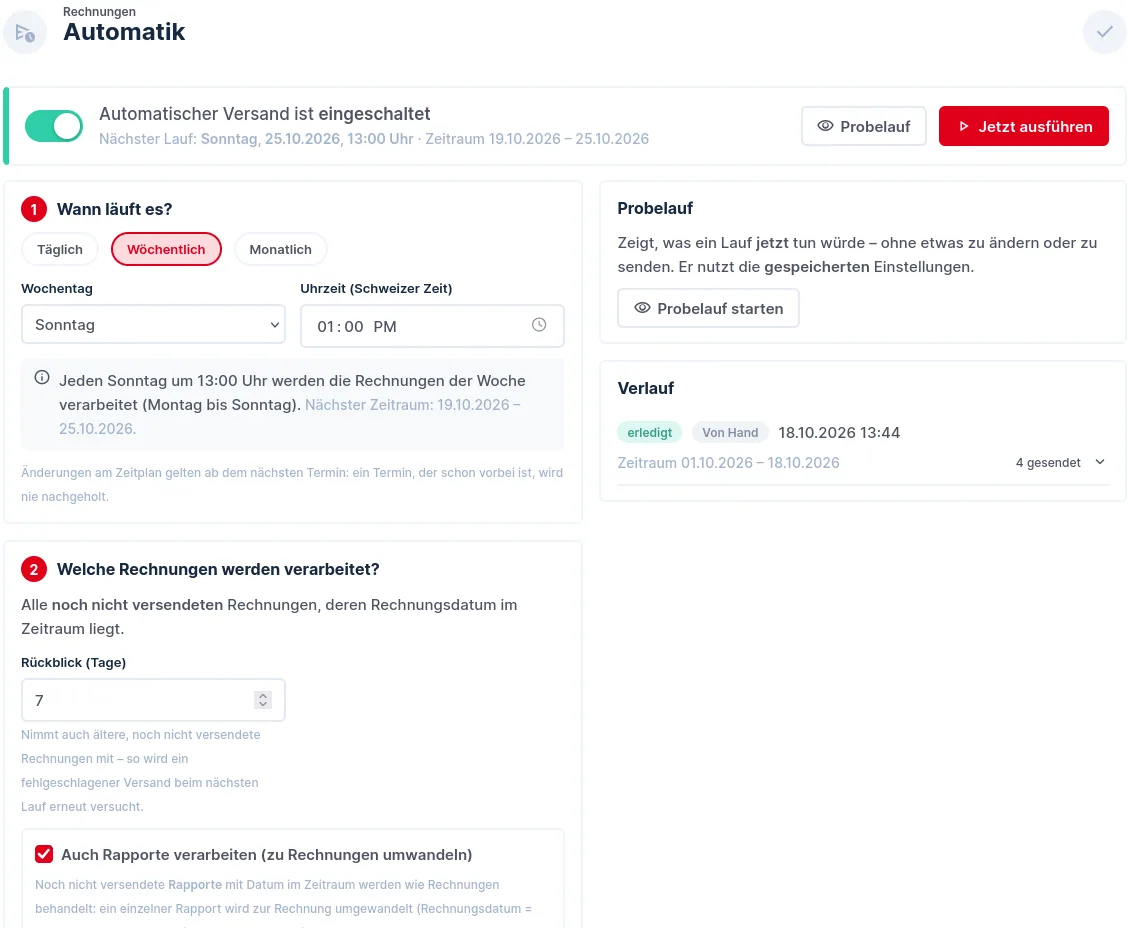This screenshot has width=1128, height=928.
Task: Select the Wöchentlich schedule option
Action: click(x=166, y=250)
